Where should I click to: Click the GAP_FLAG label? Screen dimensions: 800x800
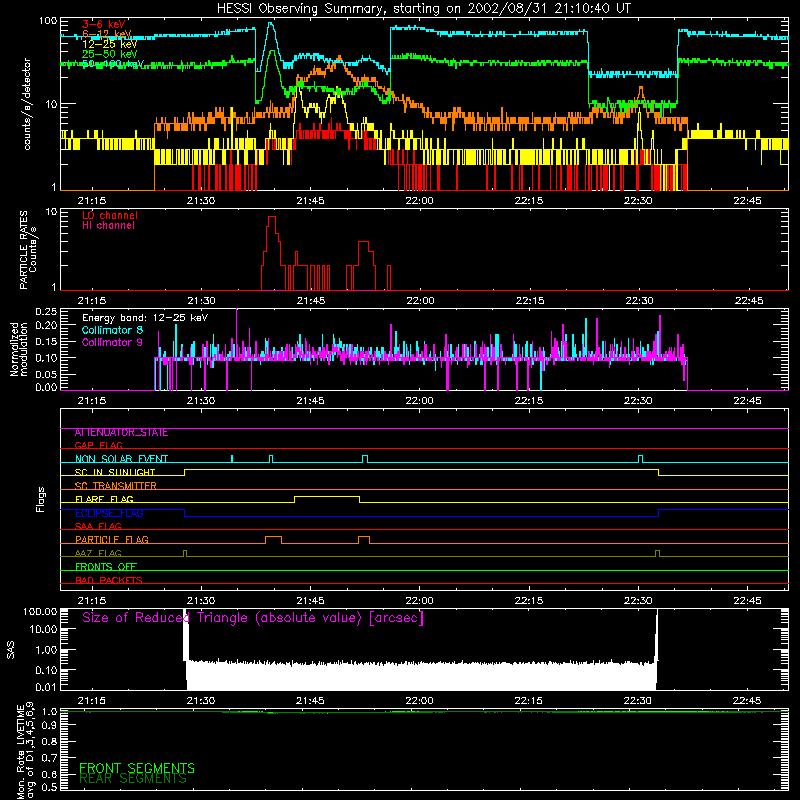tap(98, 445)
